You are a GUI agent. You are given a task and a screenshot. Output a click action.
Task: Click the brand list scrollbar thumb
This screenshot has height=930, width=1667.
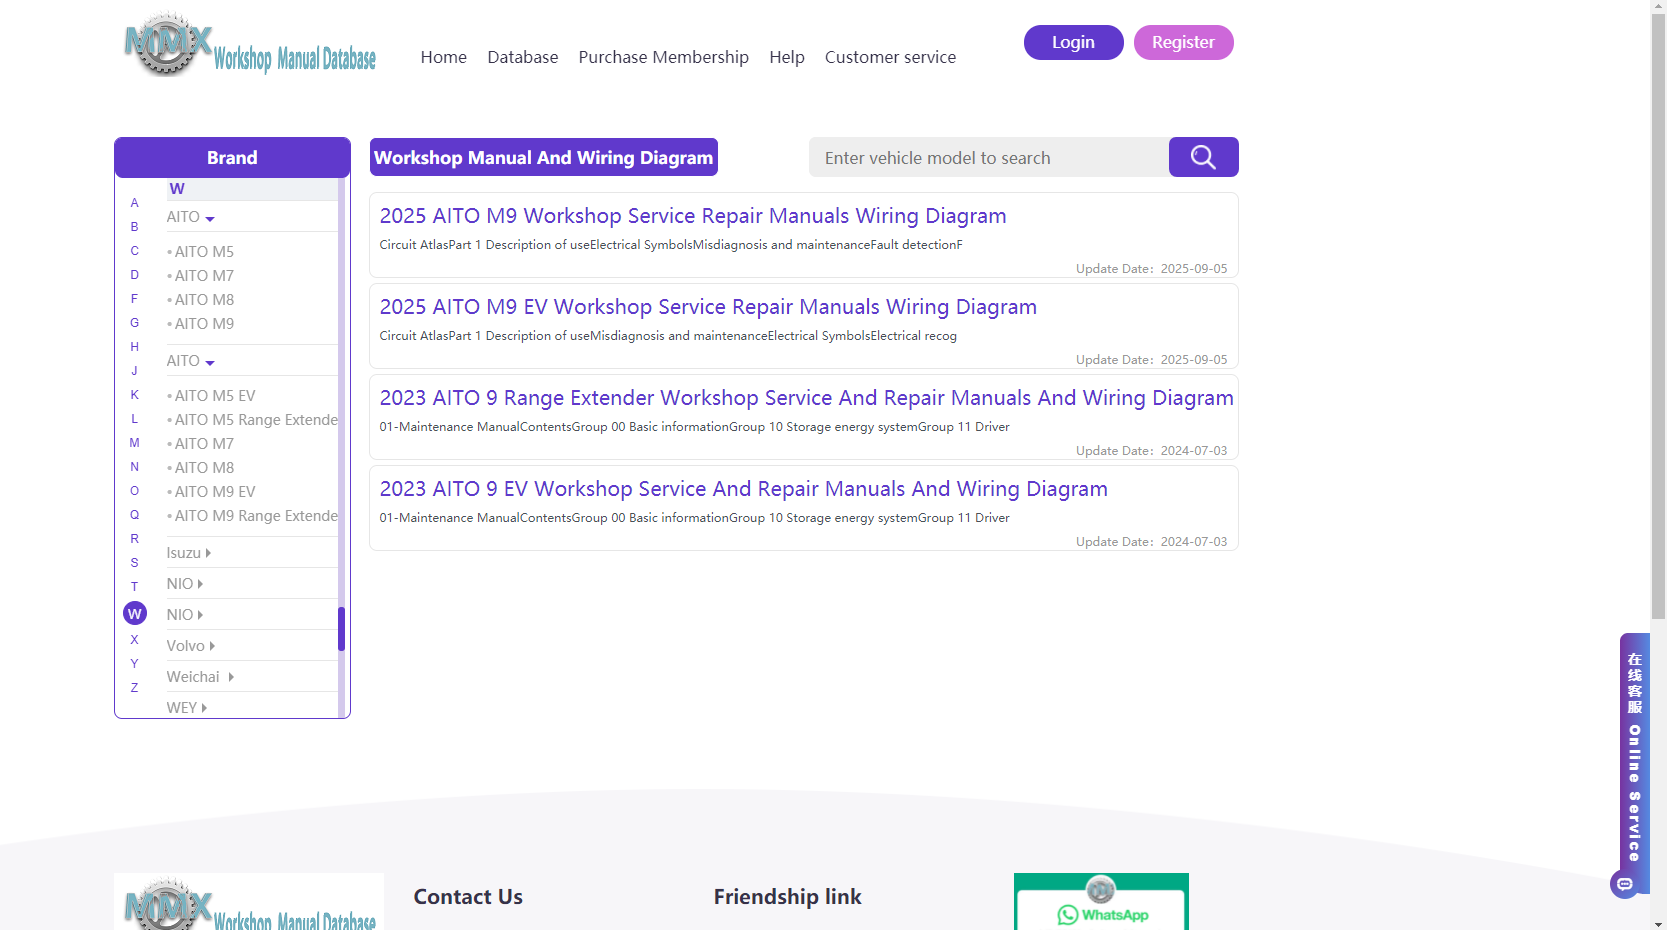[341, 629]
